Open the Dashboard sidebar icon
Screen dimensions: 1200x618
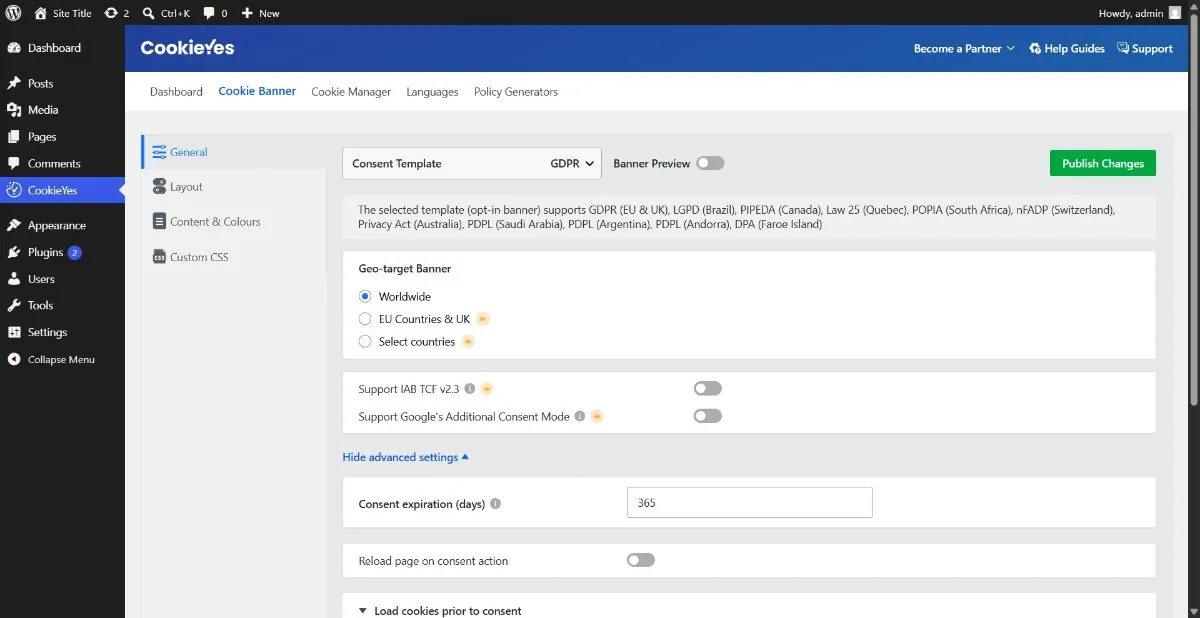click(14, 48)
